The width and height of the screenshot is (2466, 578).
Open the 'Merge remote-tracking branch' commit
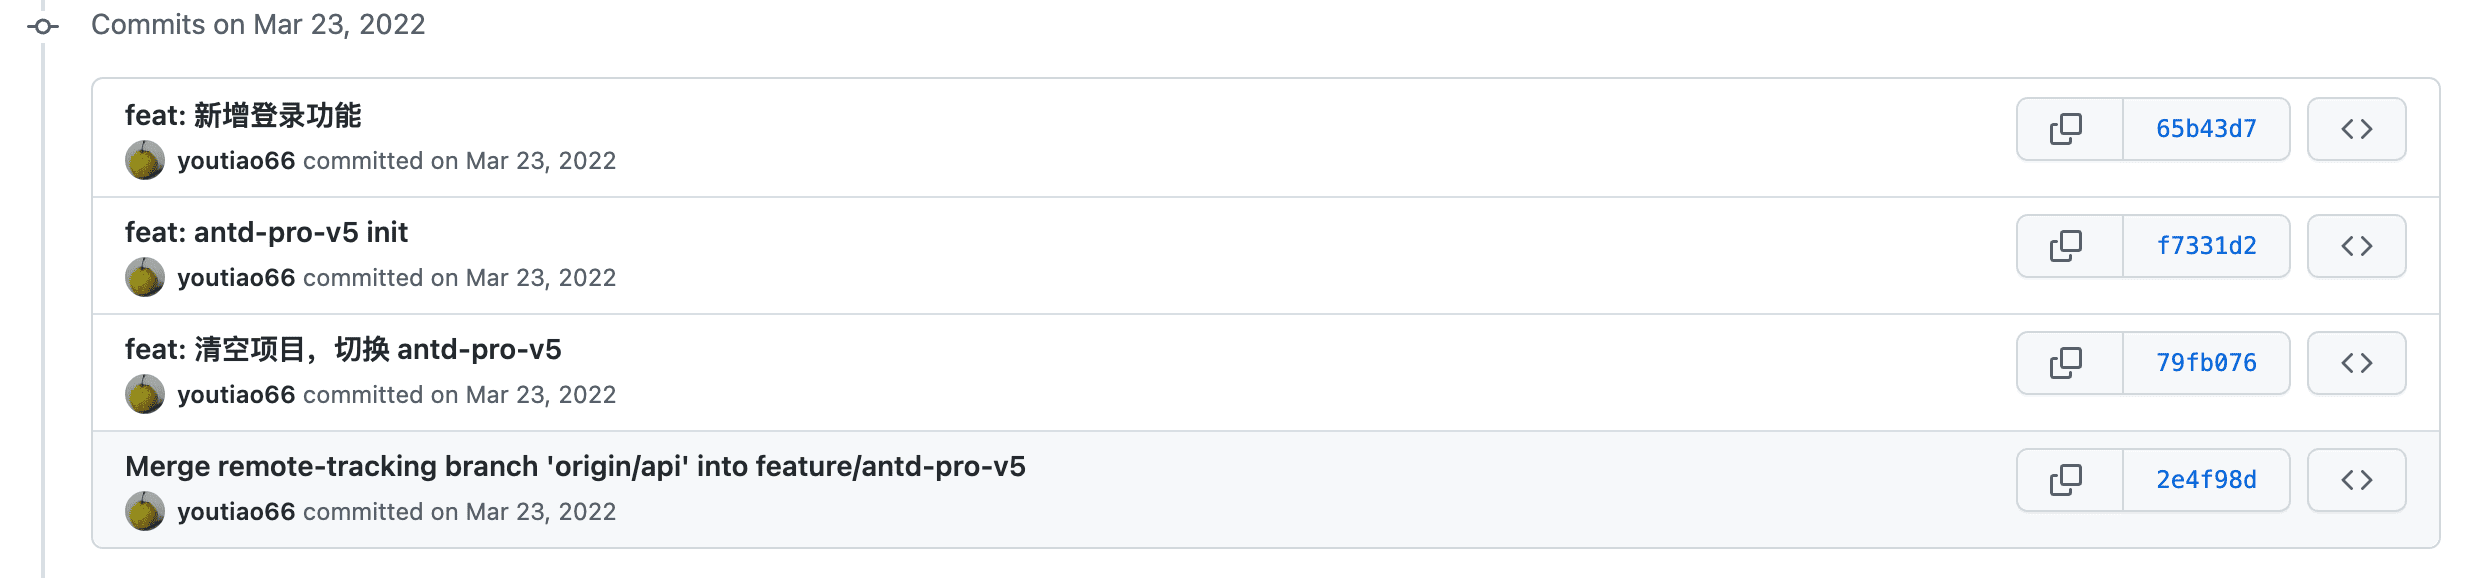[x=575, y=467]
